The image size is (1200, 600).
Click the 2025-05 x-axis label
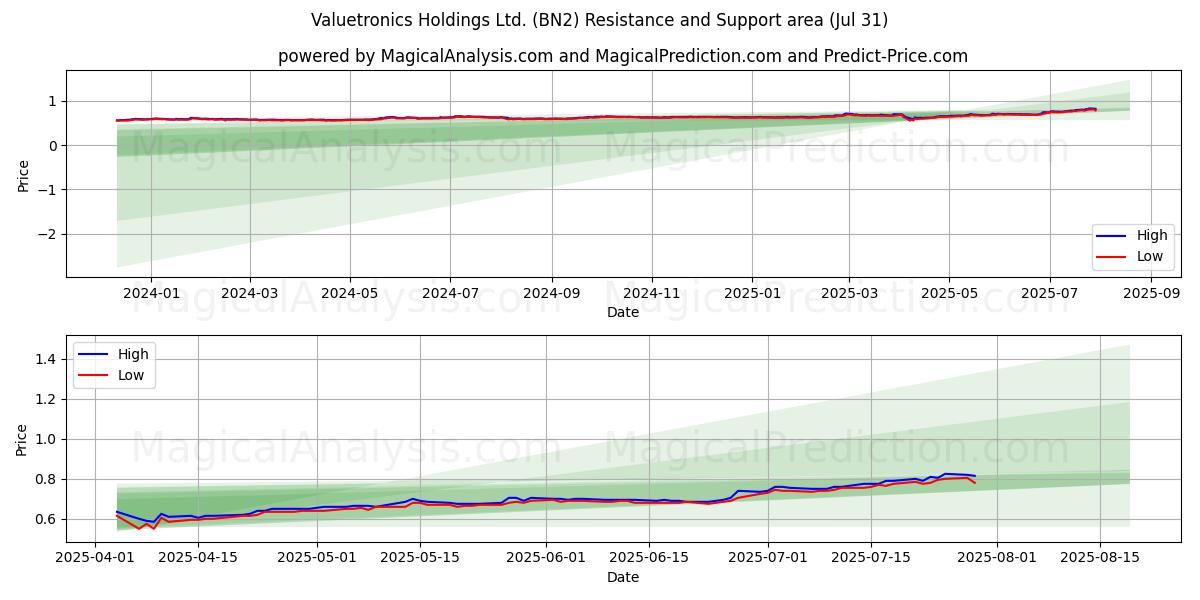tap(949, 294)
